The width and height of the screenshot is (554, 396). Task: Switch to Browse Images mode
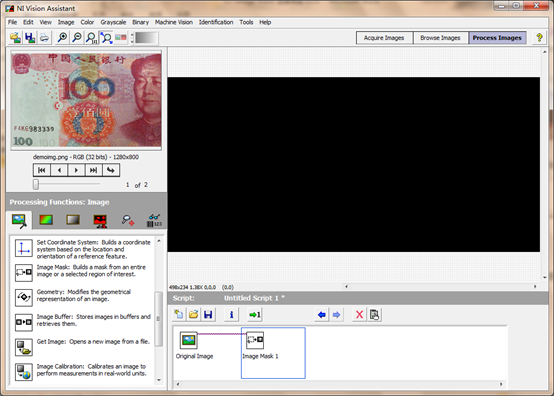(441, 38)
